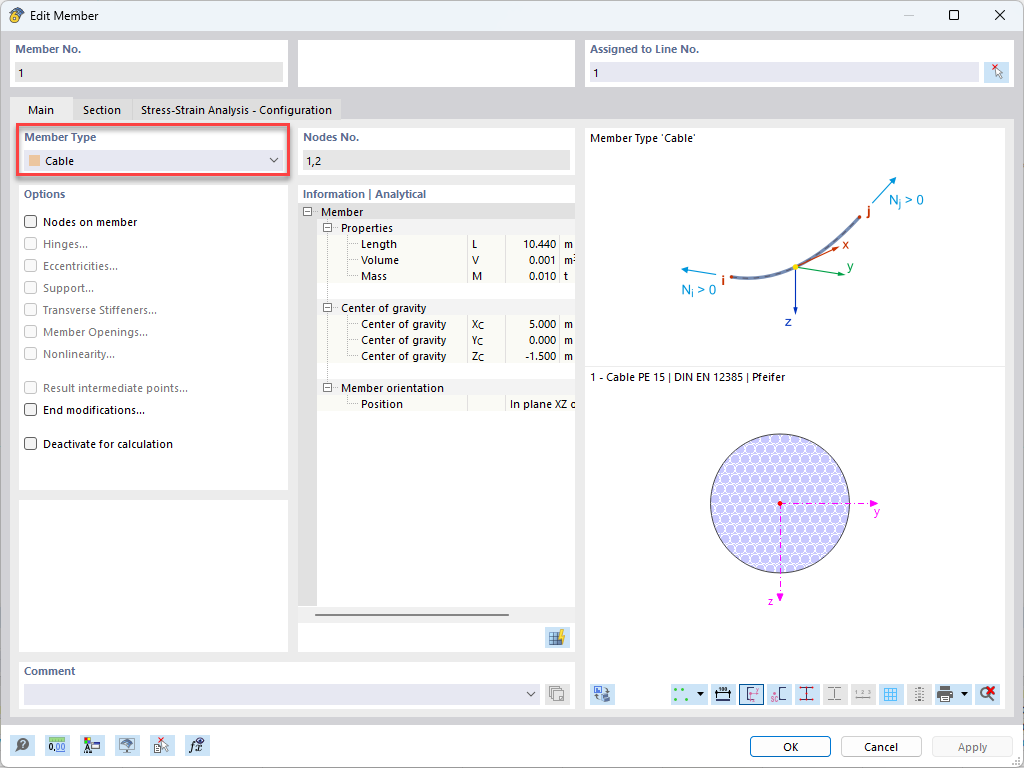Click the grid table icon under the section graphic
The width and height of the screenshot is (1024, 768).
tap(890, 694)
